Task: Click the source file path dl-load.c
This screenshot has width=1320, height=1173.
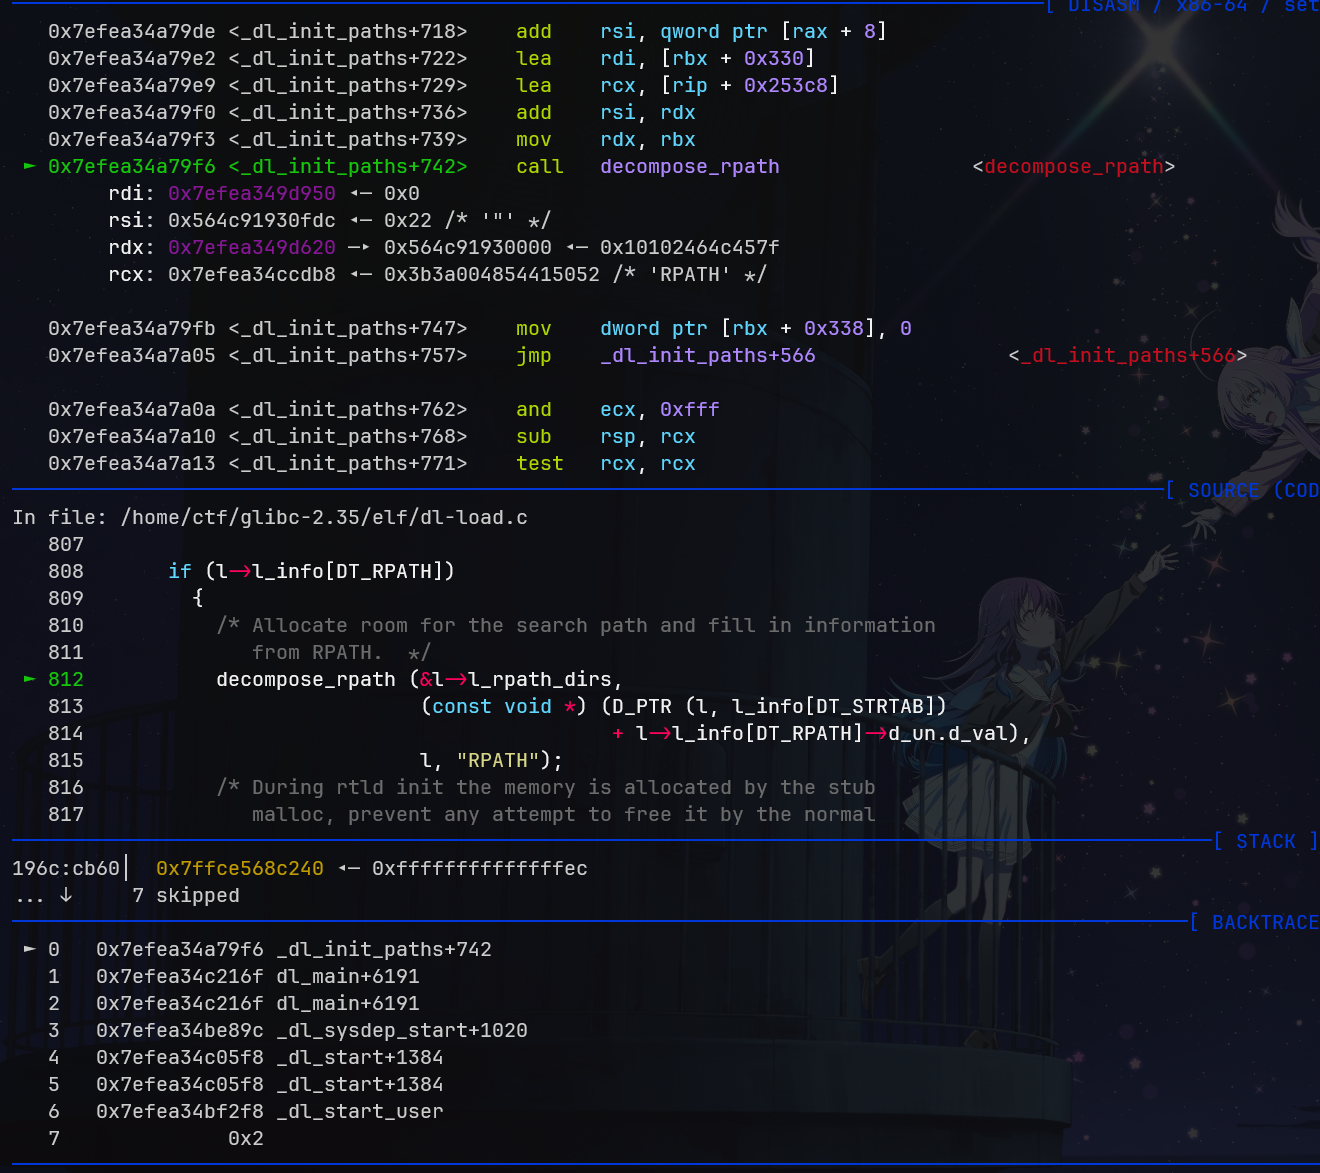Action: (323, 517)
